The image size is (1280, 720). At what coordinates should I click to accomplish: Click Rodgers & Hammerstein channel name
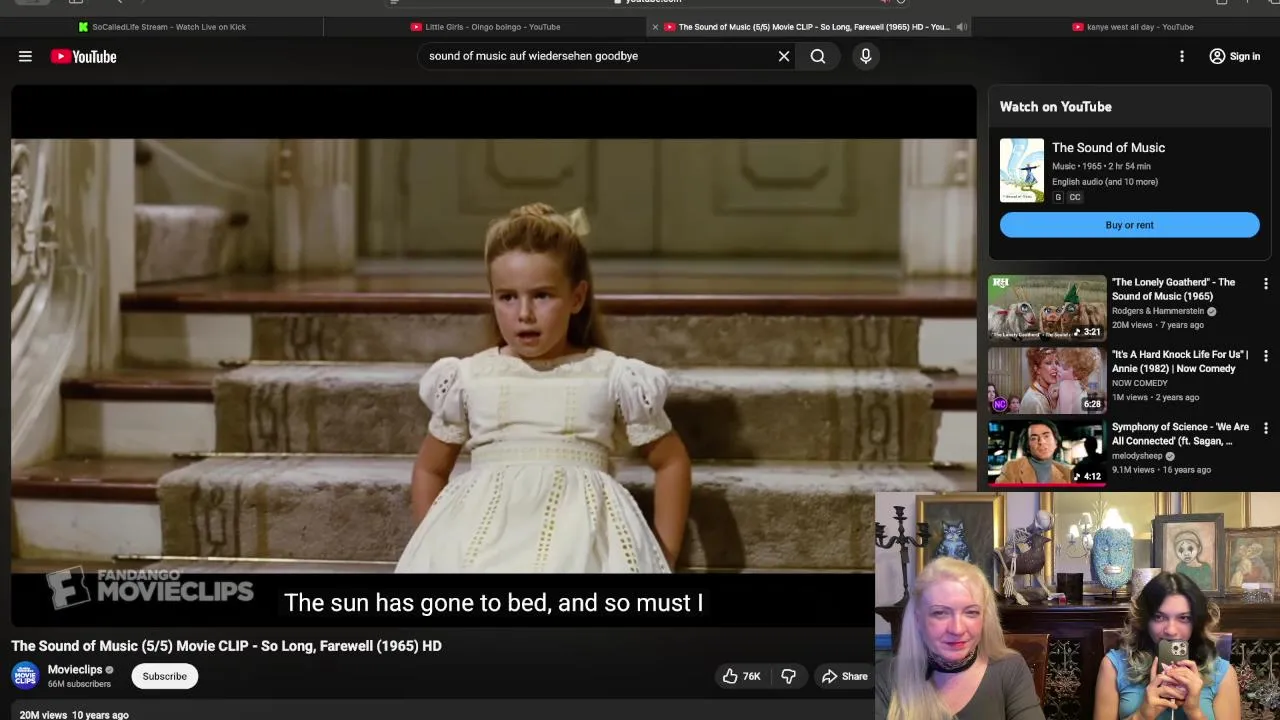click(x=1158, y=311)
